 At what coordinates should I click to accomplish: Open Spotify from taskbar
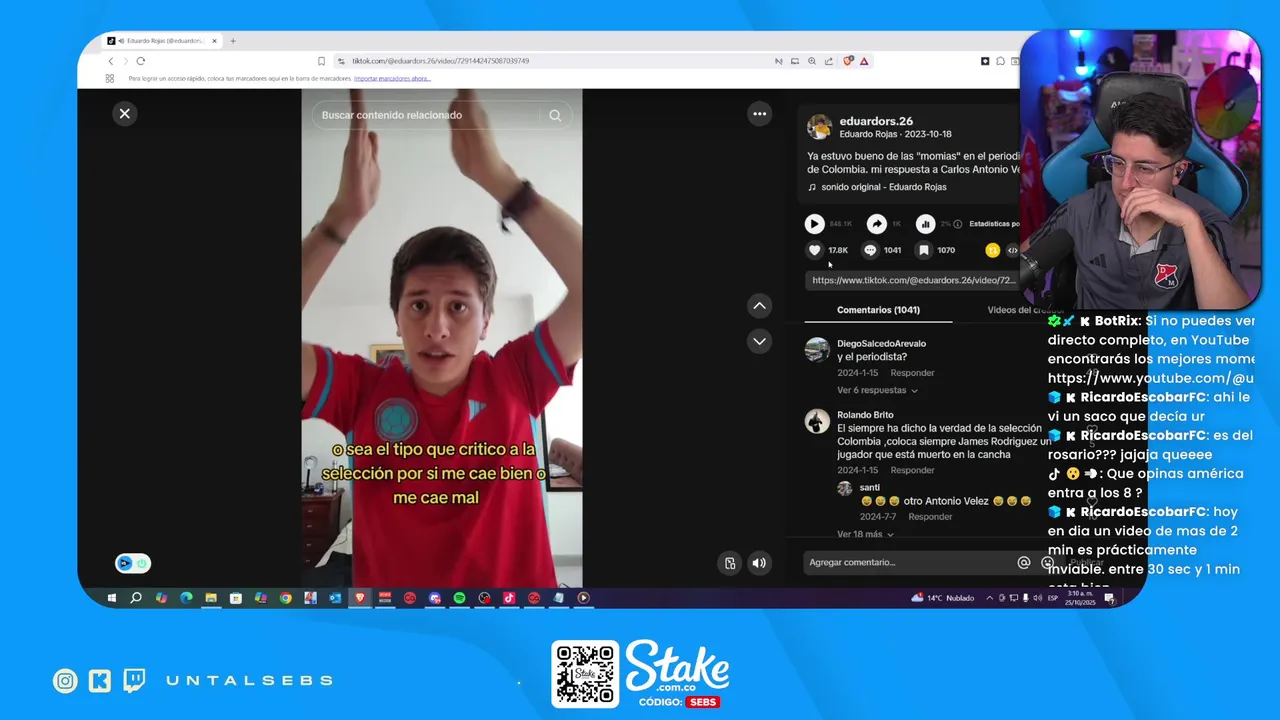(459, 598)
